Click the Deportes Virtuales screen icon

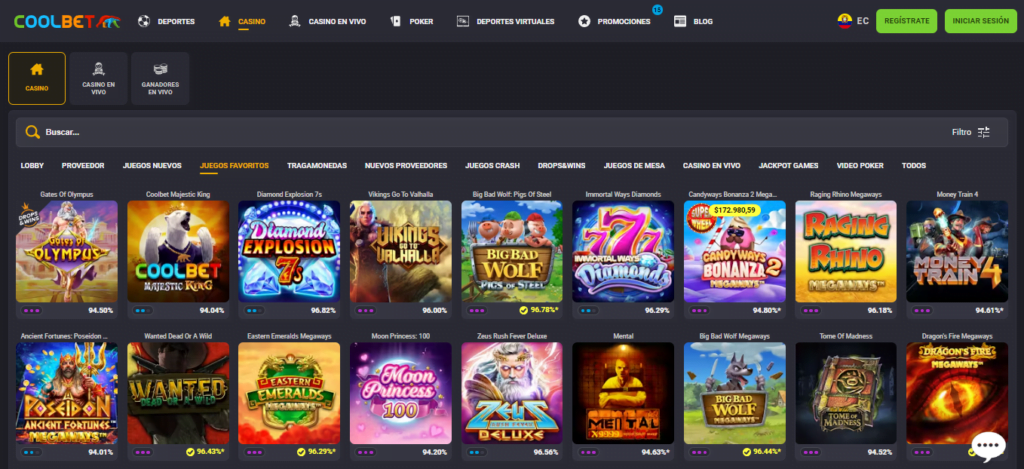[x=463, y=22]
